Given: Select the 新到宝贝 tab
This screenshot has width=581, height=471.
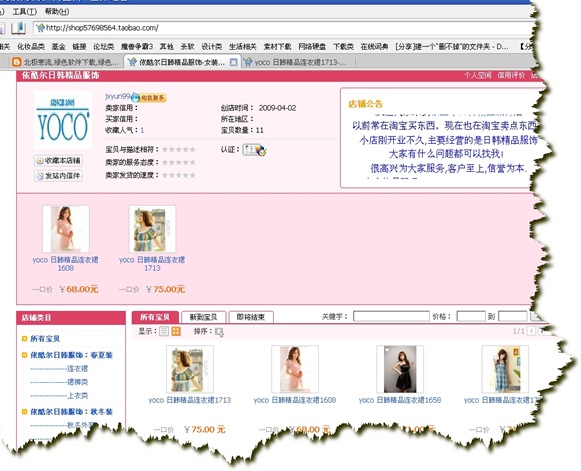Looking at the screenshot, I should coord(203,317).
